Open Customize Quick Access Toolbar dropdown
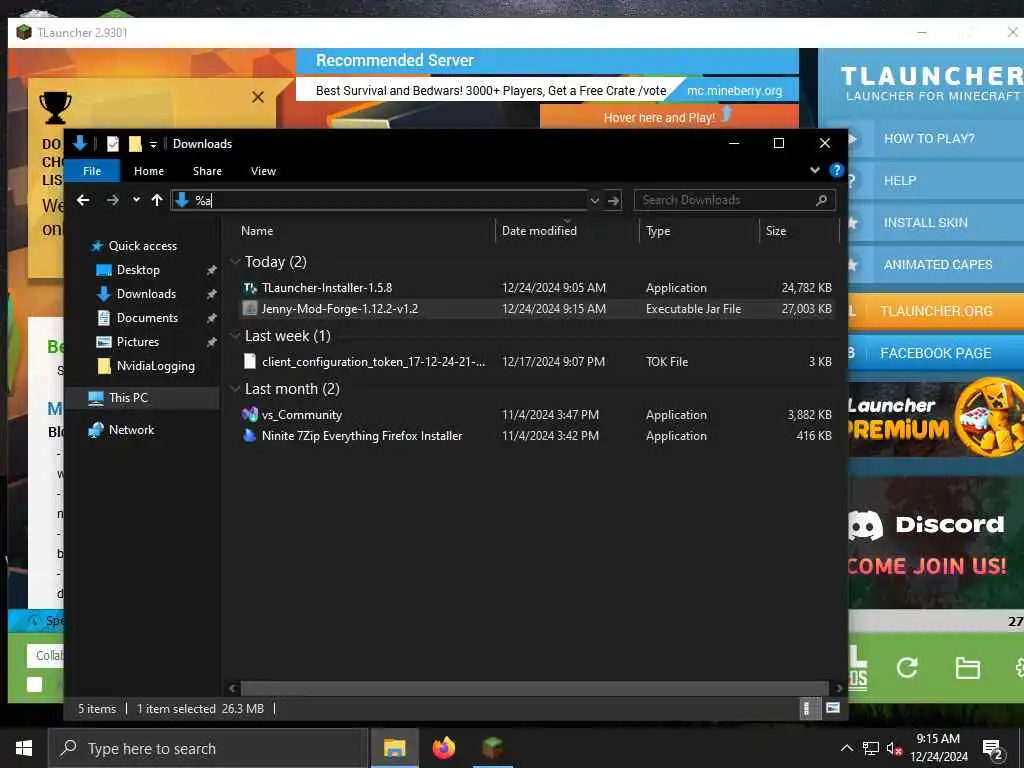 coord(153,144)
